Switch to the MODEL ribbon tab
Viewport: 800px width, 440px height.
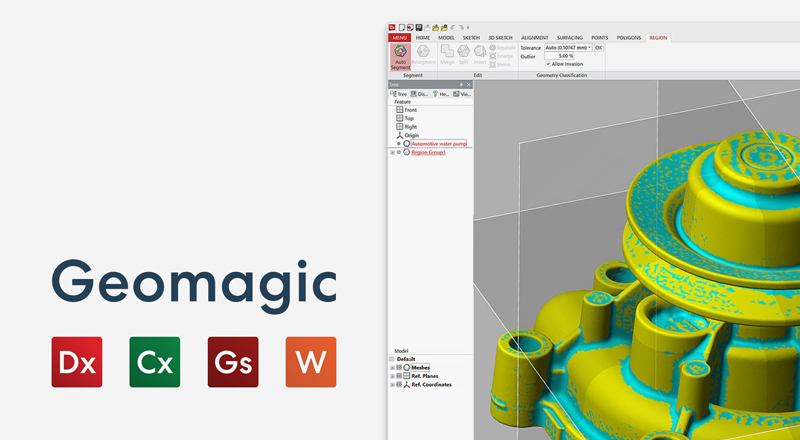pos(446,38)
